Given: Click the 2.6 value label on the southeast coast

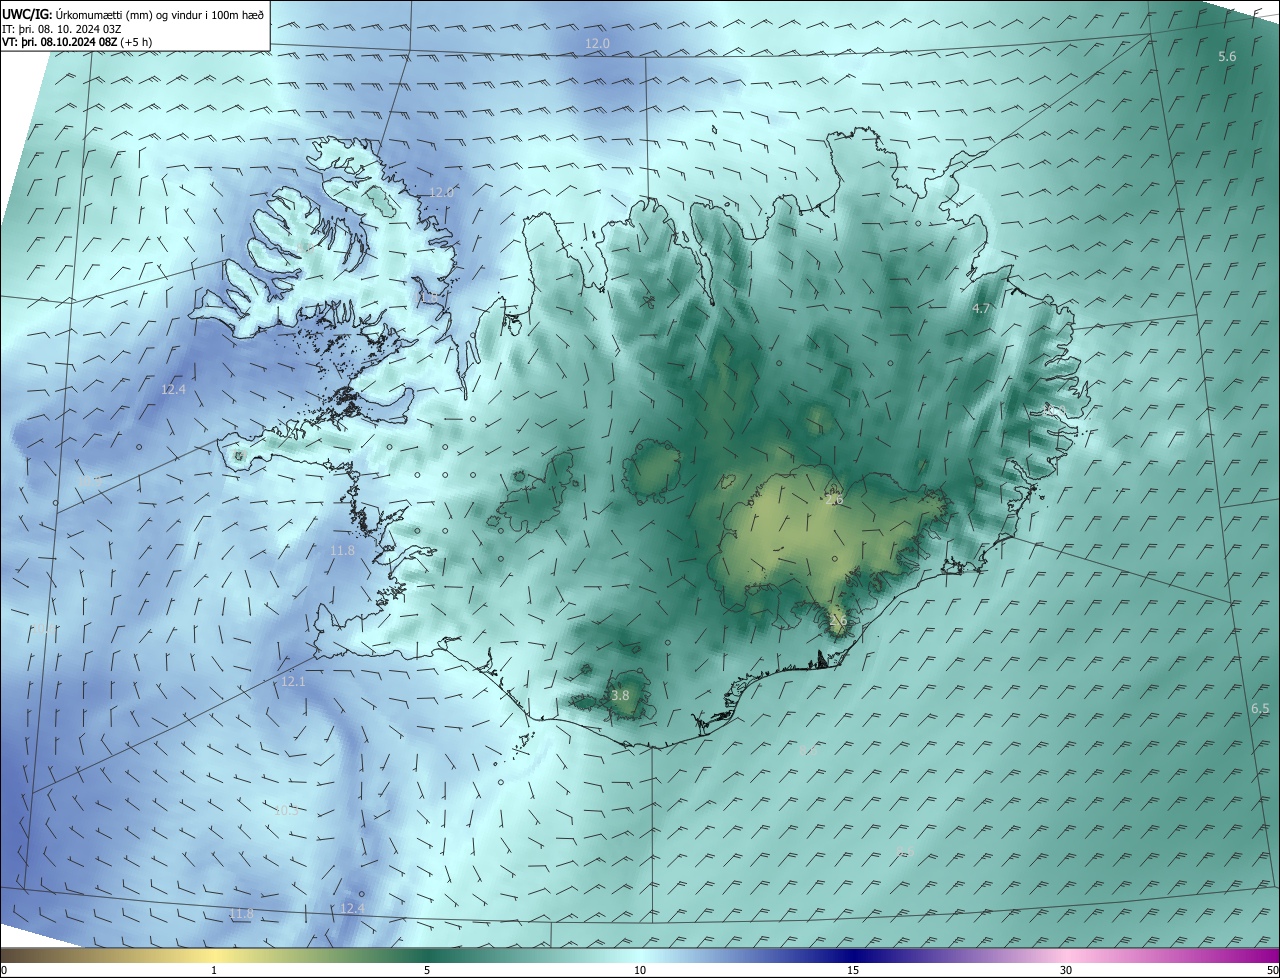Looking at the screenshot, I should pos(838,620).
